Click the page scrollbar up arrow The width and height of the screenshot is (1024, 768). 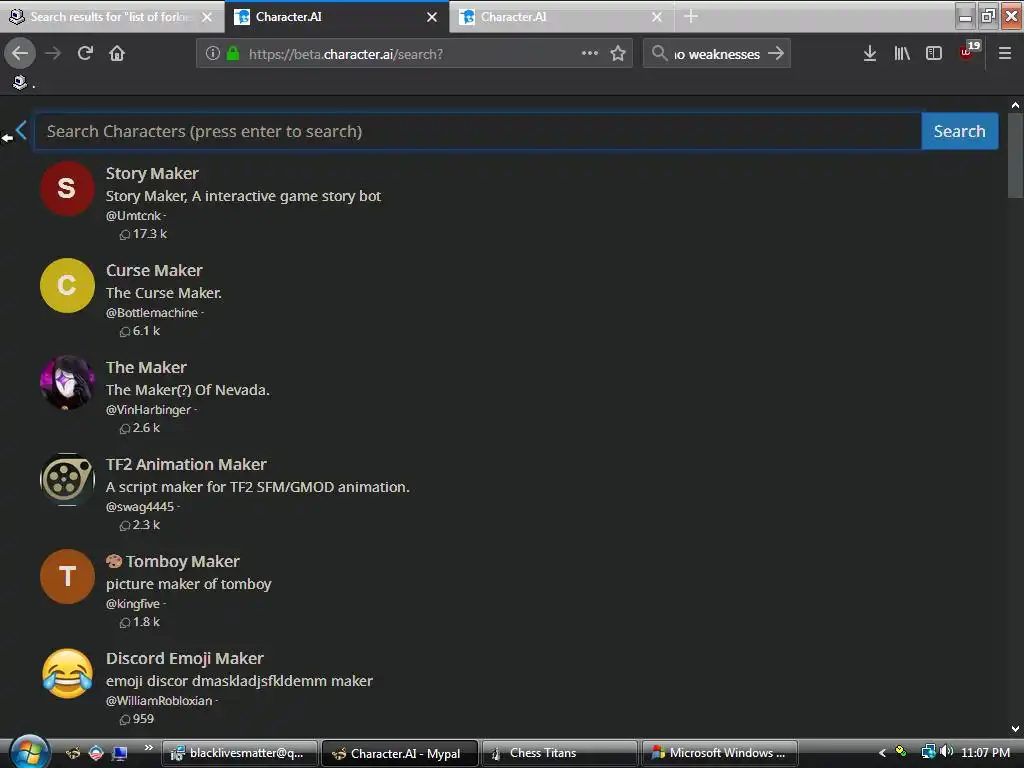(x=1015, y=105)
